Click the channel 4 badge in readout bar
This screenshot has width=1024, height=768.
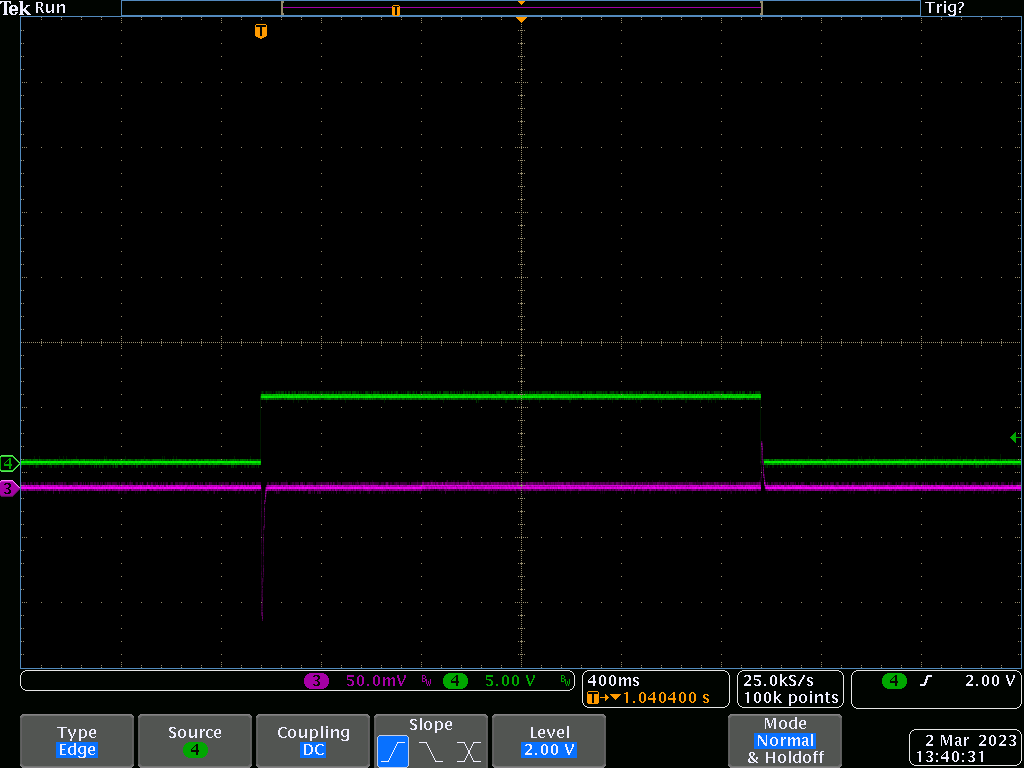(x=455, y=681)
